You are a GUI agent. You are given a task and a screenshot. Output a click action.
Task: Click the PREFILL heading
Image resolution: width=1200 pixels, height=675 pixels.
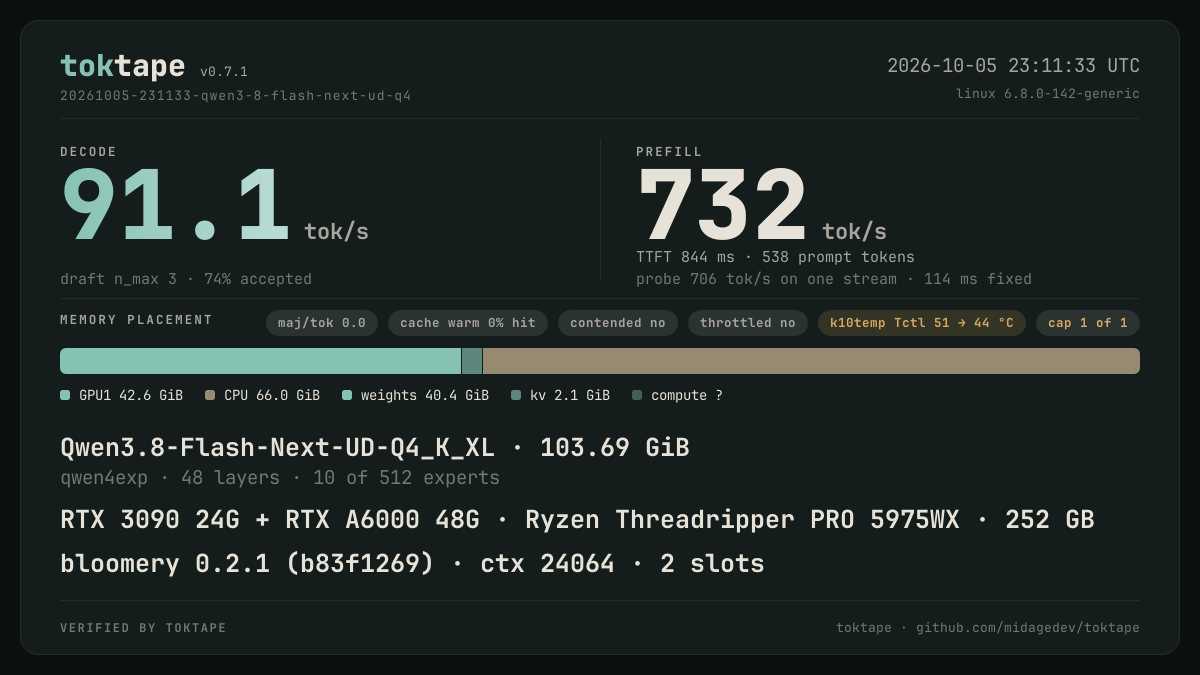pos(669,152)
